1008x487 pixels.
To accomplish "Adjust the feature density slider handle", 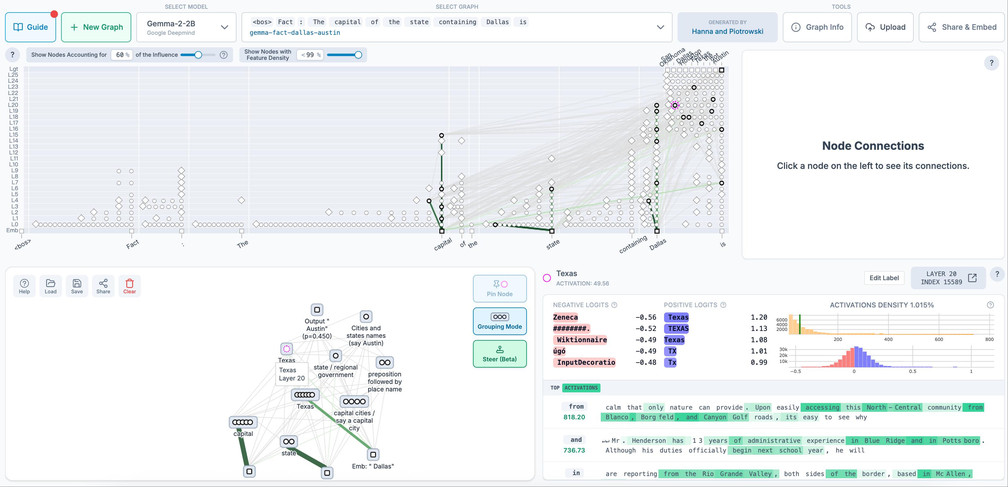I will tap(358, 55).
